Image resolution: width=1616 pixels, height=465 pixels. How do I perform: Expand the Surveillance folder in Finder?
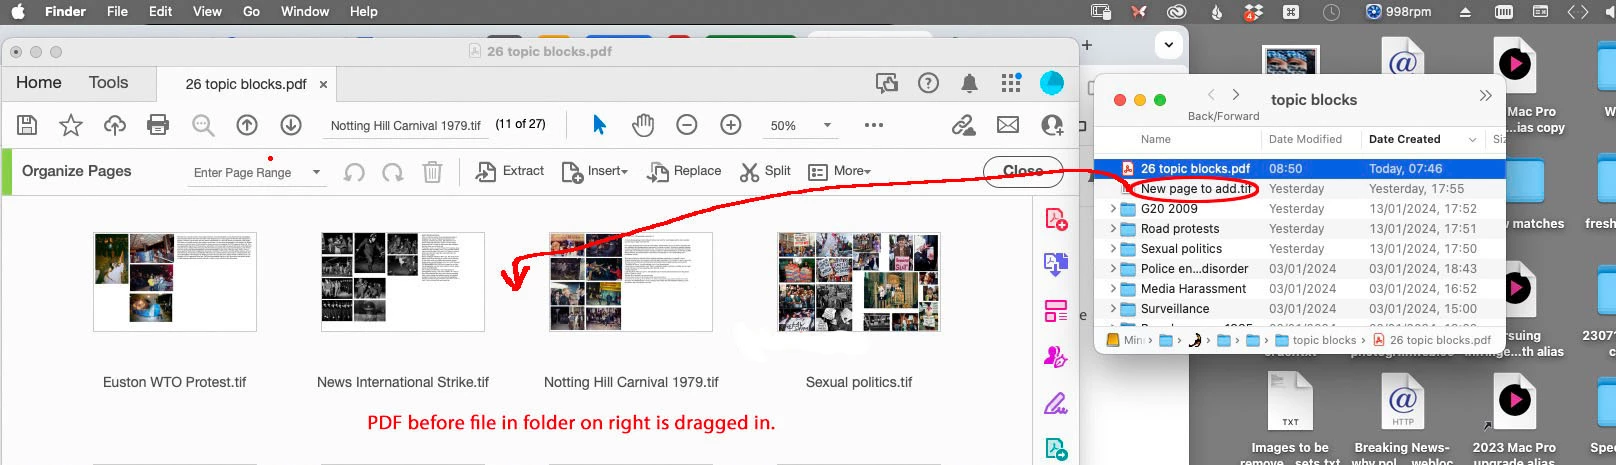[1113, 309]
